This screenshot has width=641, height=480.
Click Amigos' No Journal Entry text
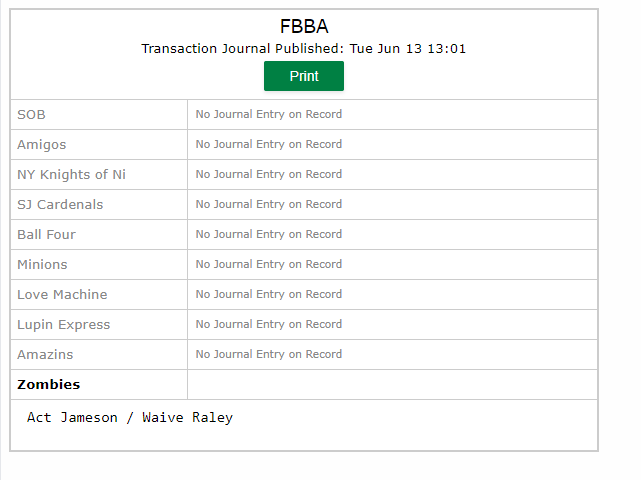269,144
